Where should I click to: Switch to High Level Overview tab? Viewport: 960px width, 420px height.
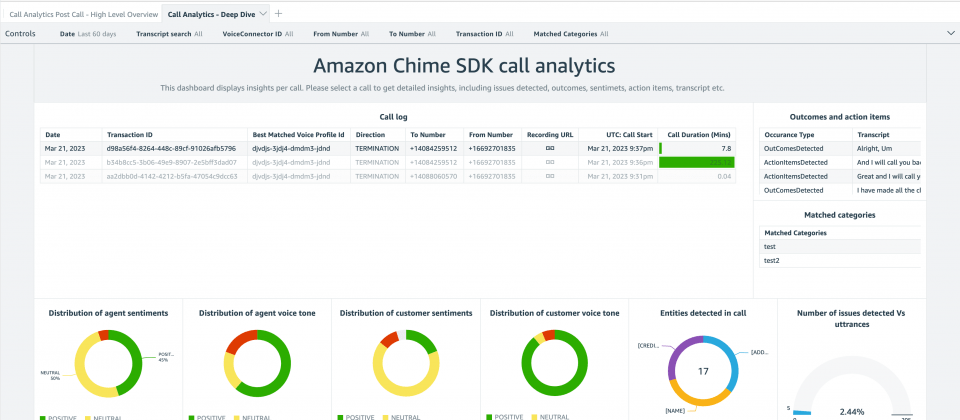click(82, 14)
